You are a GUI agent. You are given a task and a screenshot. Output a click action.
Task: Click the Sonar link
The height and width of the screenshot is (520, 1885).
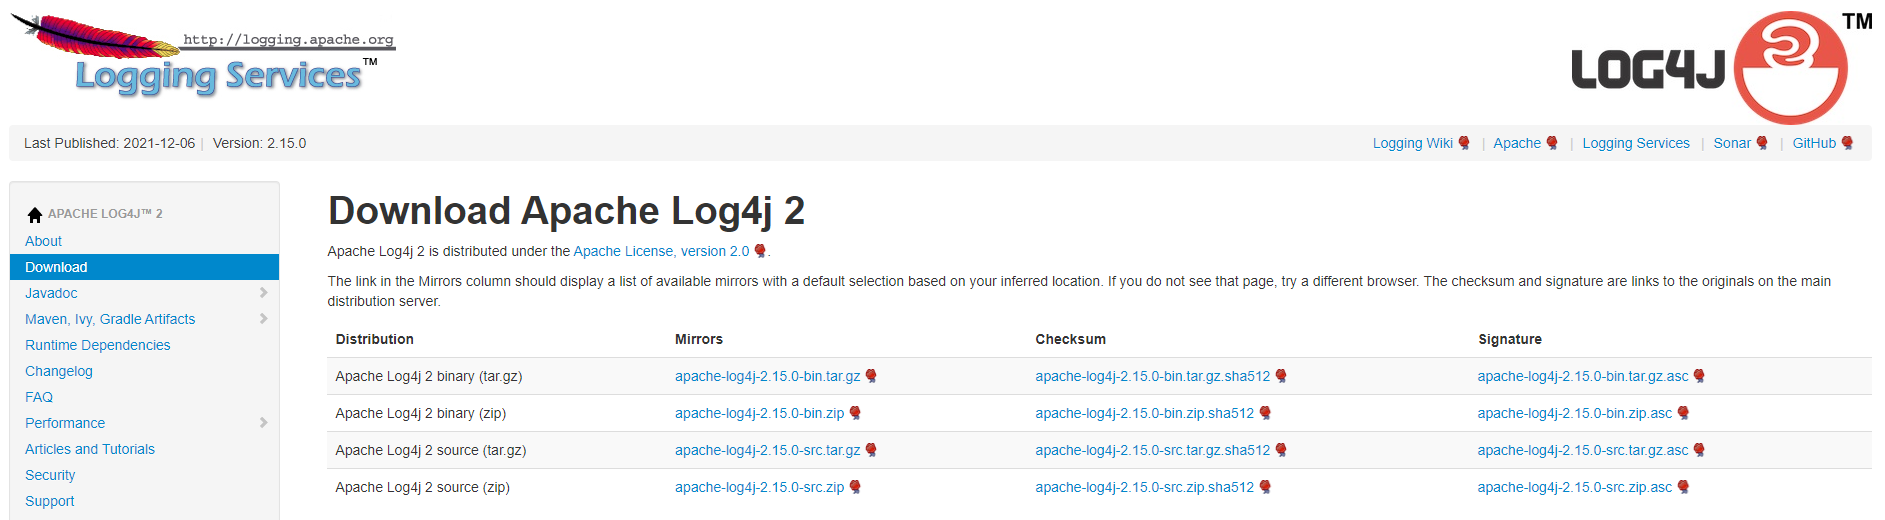click(x=1732, y=143)
